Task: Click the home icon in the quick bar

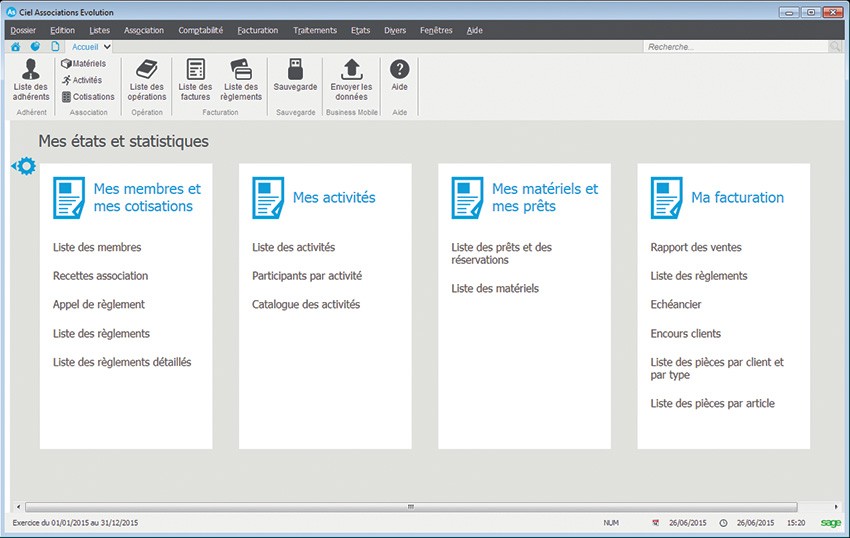Action: pyautogui.click(x=15, y=47)
